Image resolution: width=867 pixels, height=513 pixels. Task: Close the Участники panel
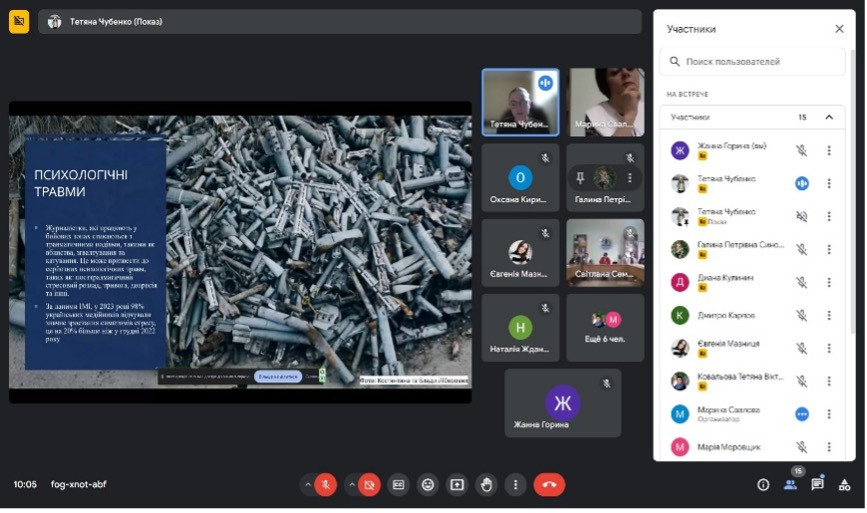(x=839, y=29)
